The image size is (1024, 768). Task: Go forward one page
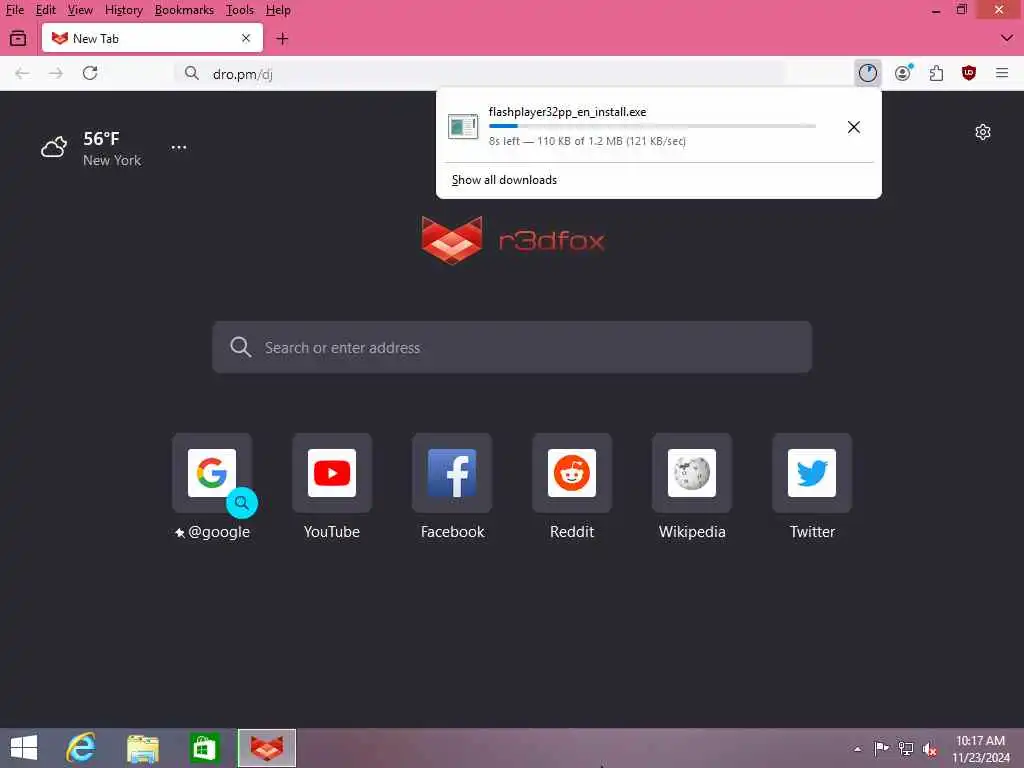click(56, 73)
